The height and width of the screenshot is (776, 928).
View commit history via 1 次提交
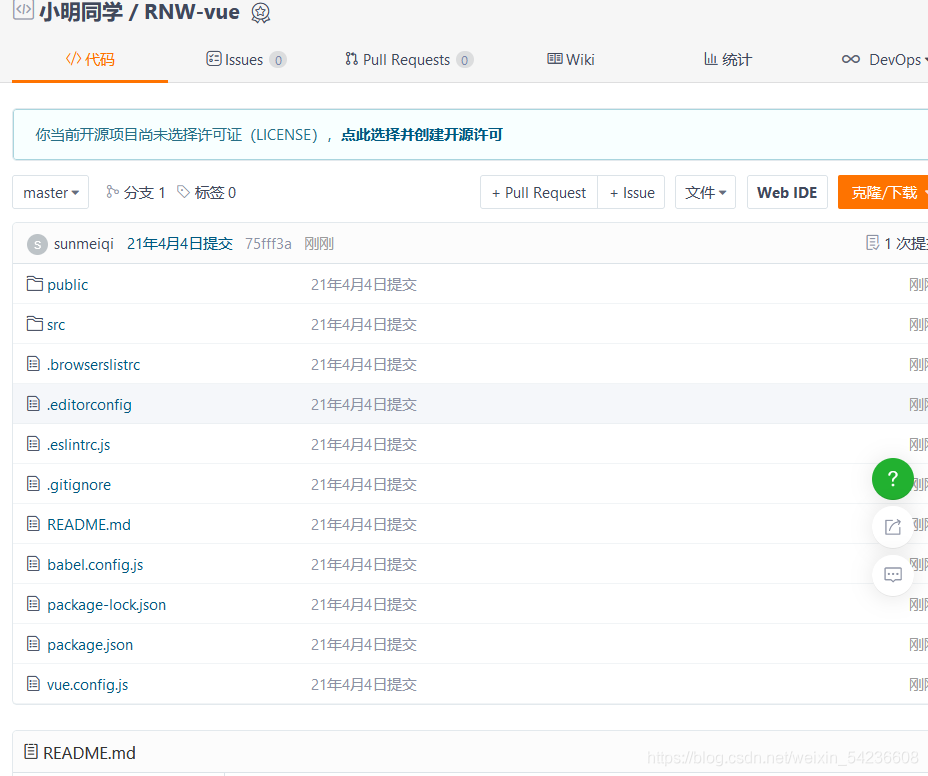coord(897,243)
